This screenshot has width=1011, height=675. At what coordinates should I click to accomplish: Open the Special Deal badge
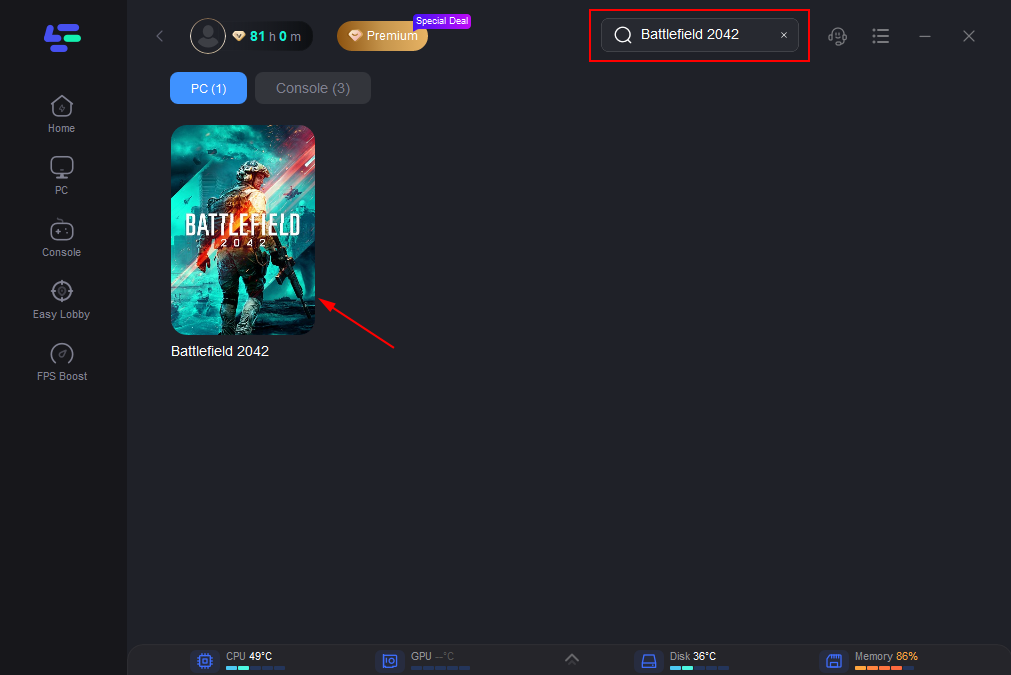click(442, 21)
